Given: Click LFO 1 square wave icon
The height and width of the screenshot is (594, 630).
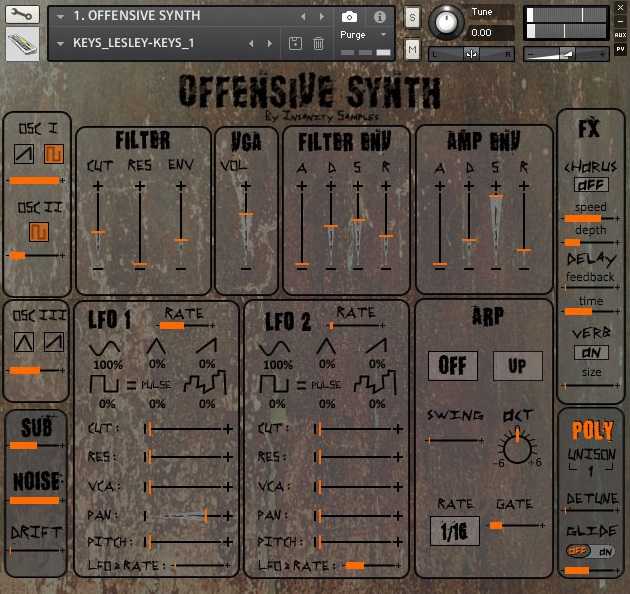Looking at the screenshot, I should pyautogui.click(x=104, y=383).
